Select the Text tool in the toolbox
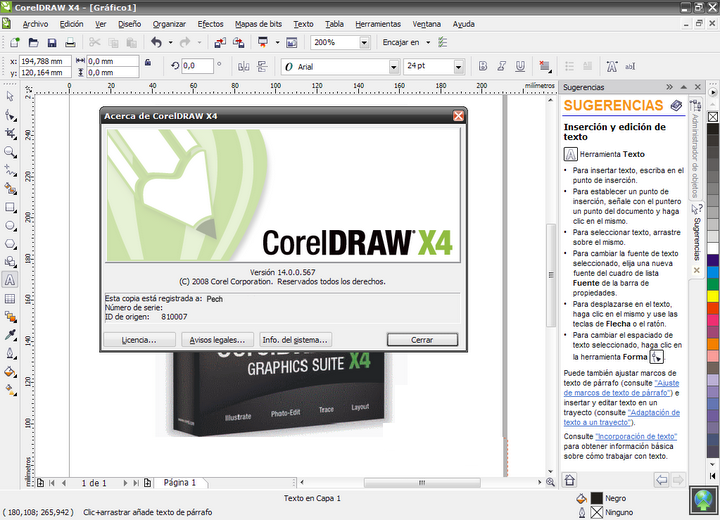 pyautogui.click(x=10, y=280)
